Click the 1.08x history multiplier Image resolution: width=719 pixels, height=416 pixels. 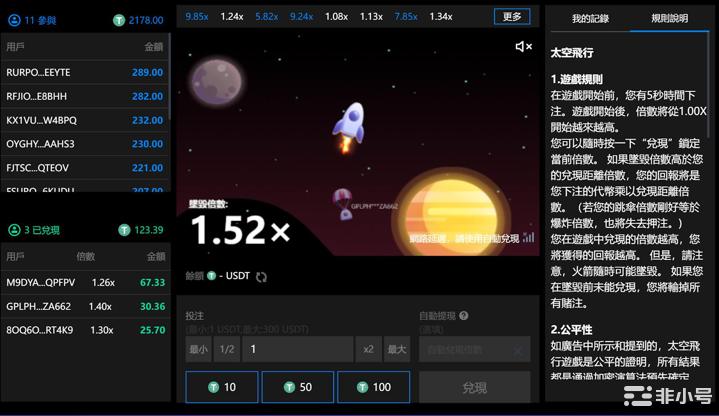(336, 17)
